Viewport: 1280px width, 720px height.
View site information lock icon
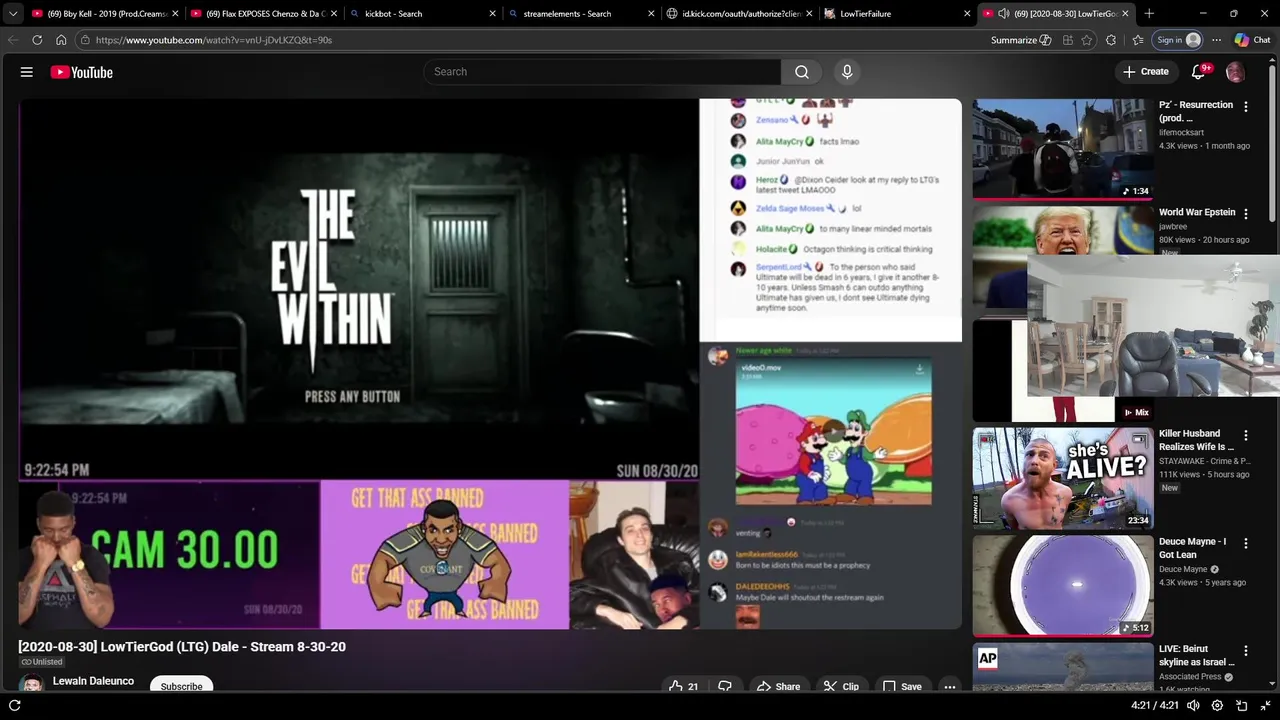[86, 40]
